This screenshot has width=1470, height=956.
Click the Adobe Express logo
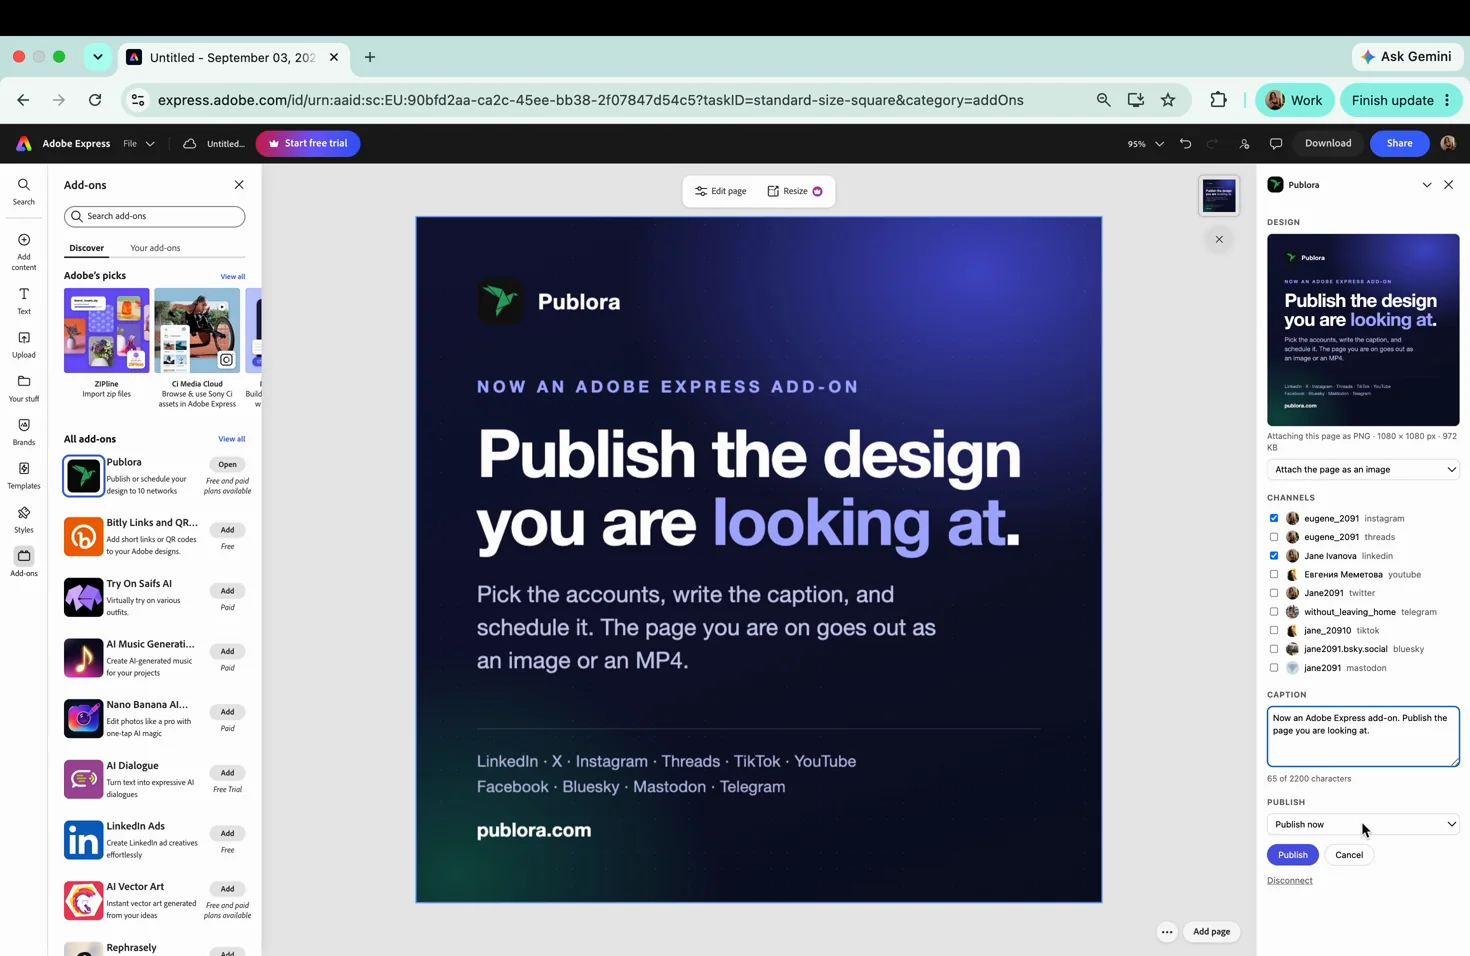pos(24,144)
